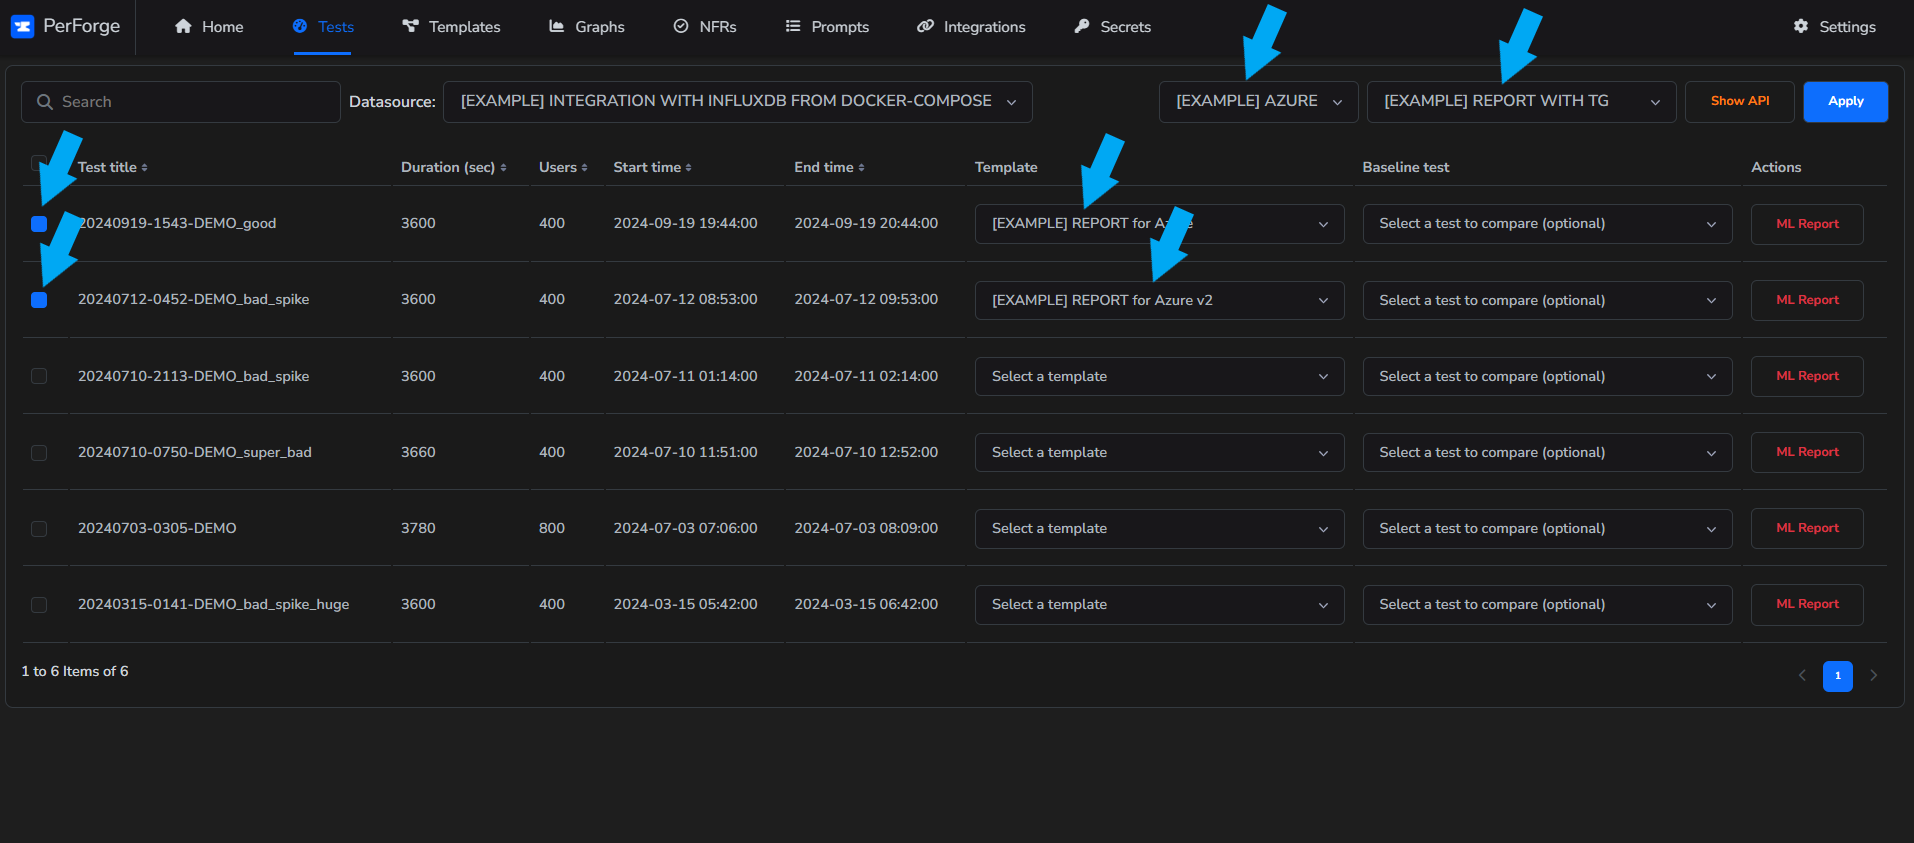Sort by Duration (sec) column arrows
This screenshot has height=843, width=1914.
503,168
